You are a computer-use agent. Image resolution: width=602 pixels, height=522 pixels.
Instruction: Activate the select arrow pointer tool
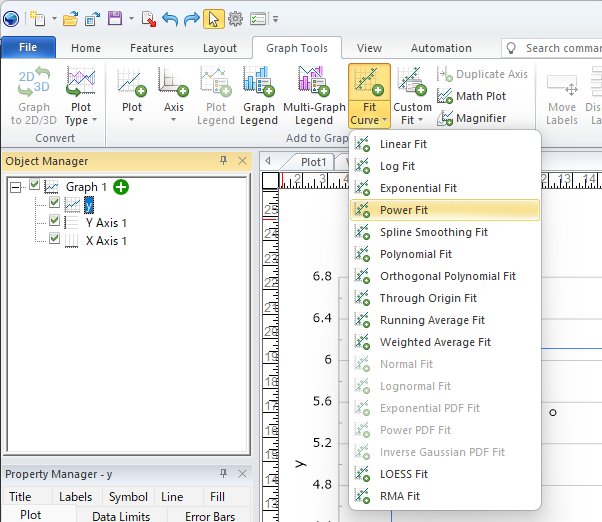tap(214, 18)
